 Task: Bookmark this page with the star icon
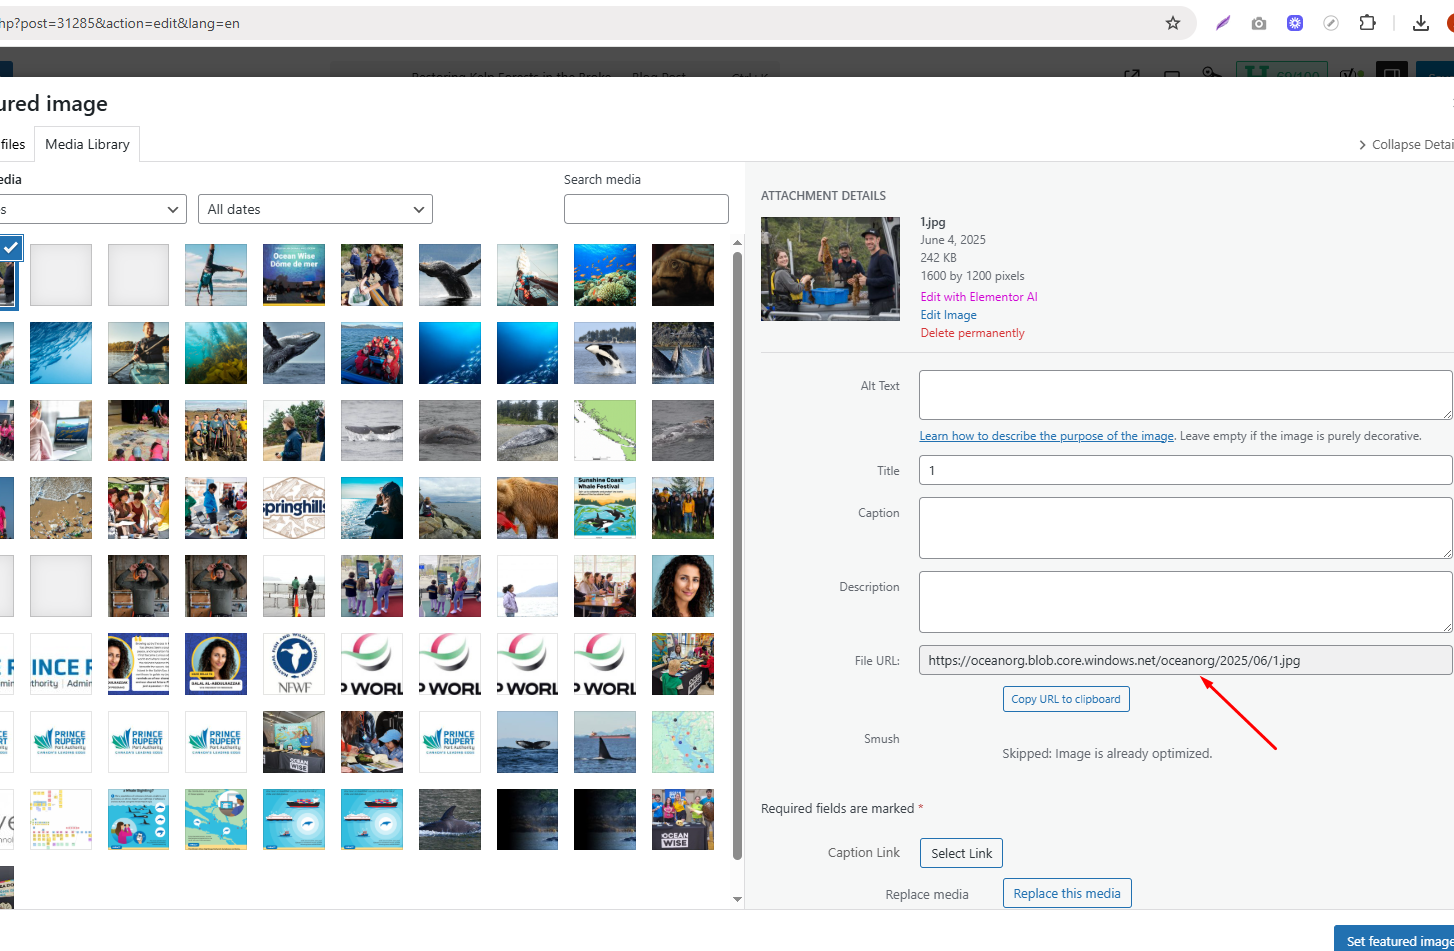tap(1173, 23)
